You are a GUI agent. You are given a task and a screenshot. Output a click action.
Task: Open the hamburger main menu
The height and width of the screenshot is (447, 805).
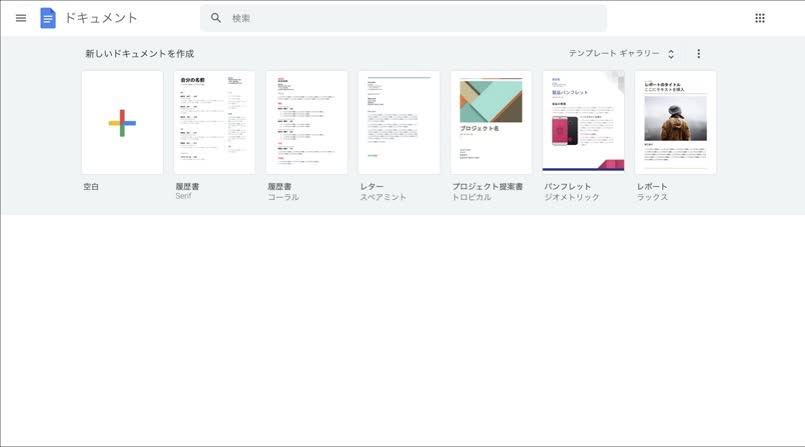tap(21, 18)
